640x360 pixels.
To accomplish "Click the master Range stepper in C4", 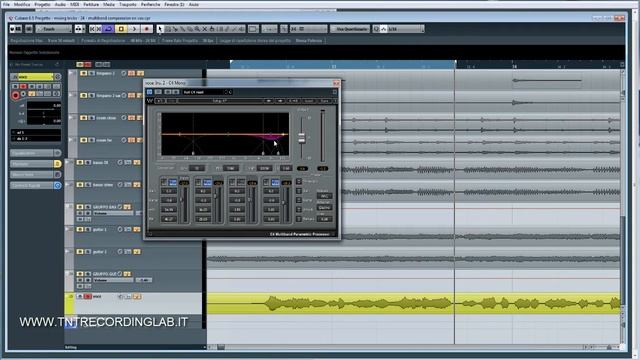I will point(299,200).
